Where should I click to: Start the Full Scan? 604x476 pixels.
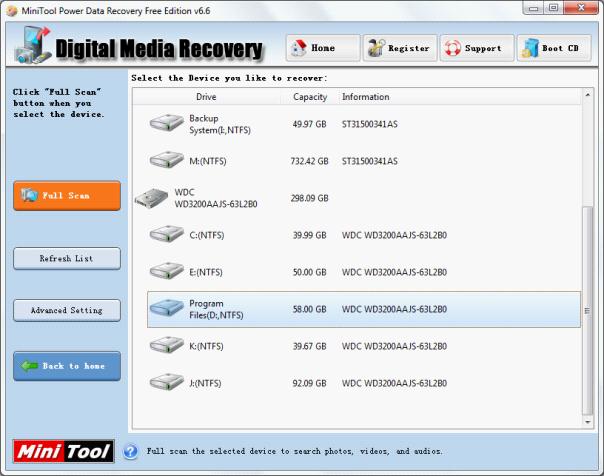pos(67,196)
